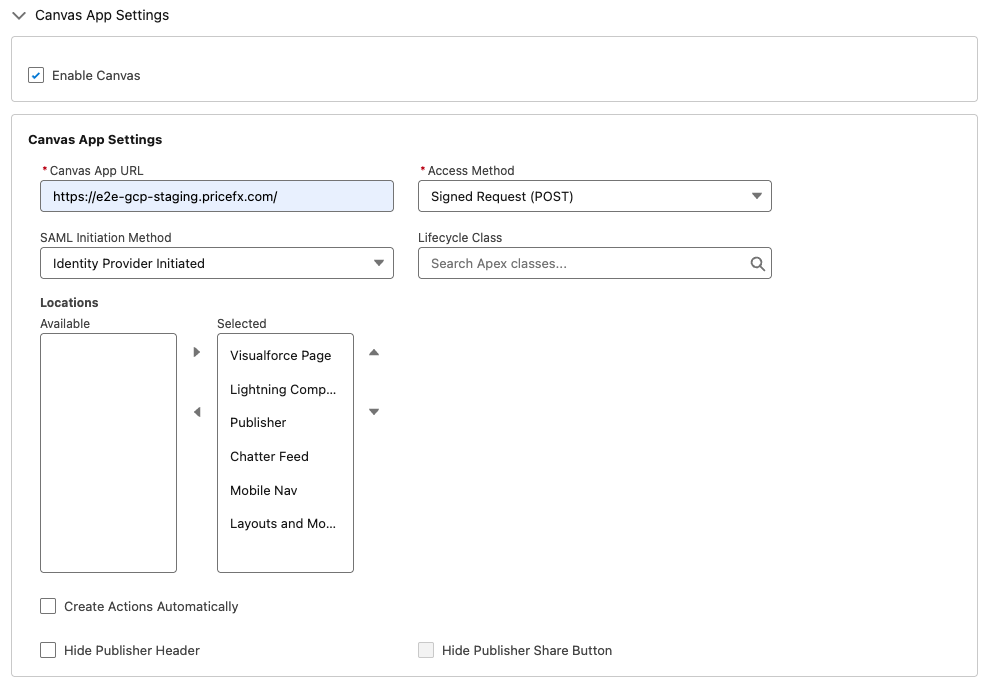Select Layouts and Mobile Cards location
Screen dimensions: 987x698
(283, 523)
